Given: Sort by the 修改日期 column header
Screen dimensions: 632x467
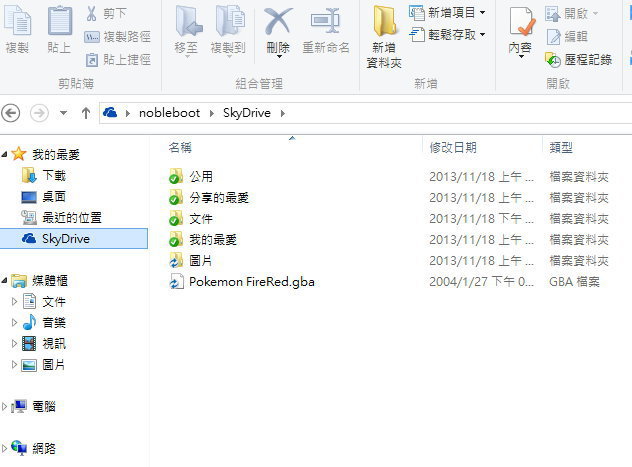Looking at the screenshot, I should (453, 148).
